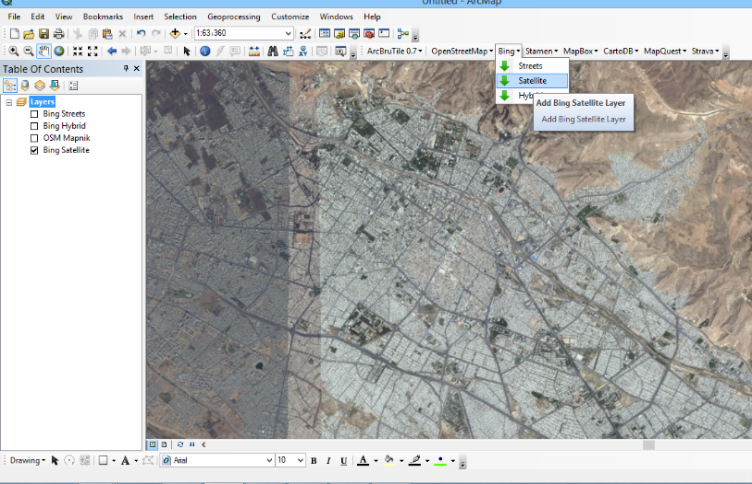Screen dimensions: 752x484
Task: Activate the Pan hand tool
Action: (44, 51)
